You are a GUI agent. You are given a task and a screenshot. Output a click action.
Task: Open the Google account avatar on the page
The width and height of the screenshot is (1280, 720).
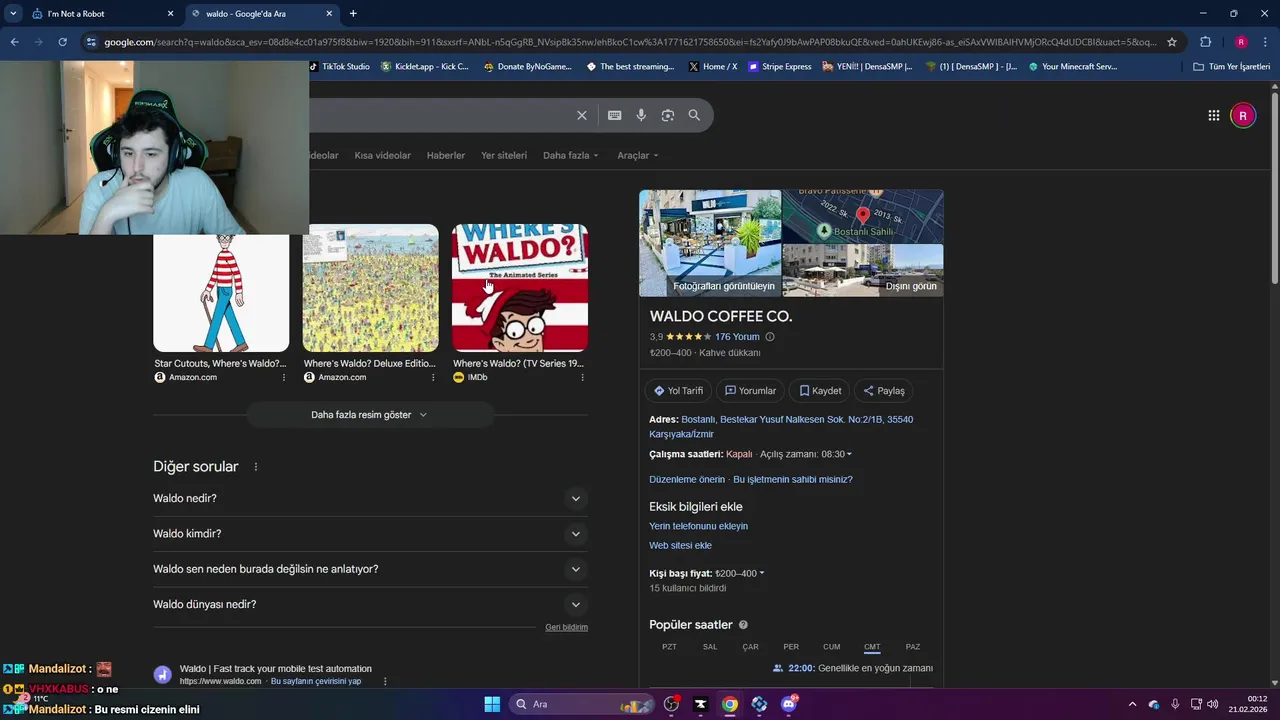point(1243,115)
